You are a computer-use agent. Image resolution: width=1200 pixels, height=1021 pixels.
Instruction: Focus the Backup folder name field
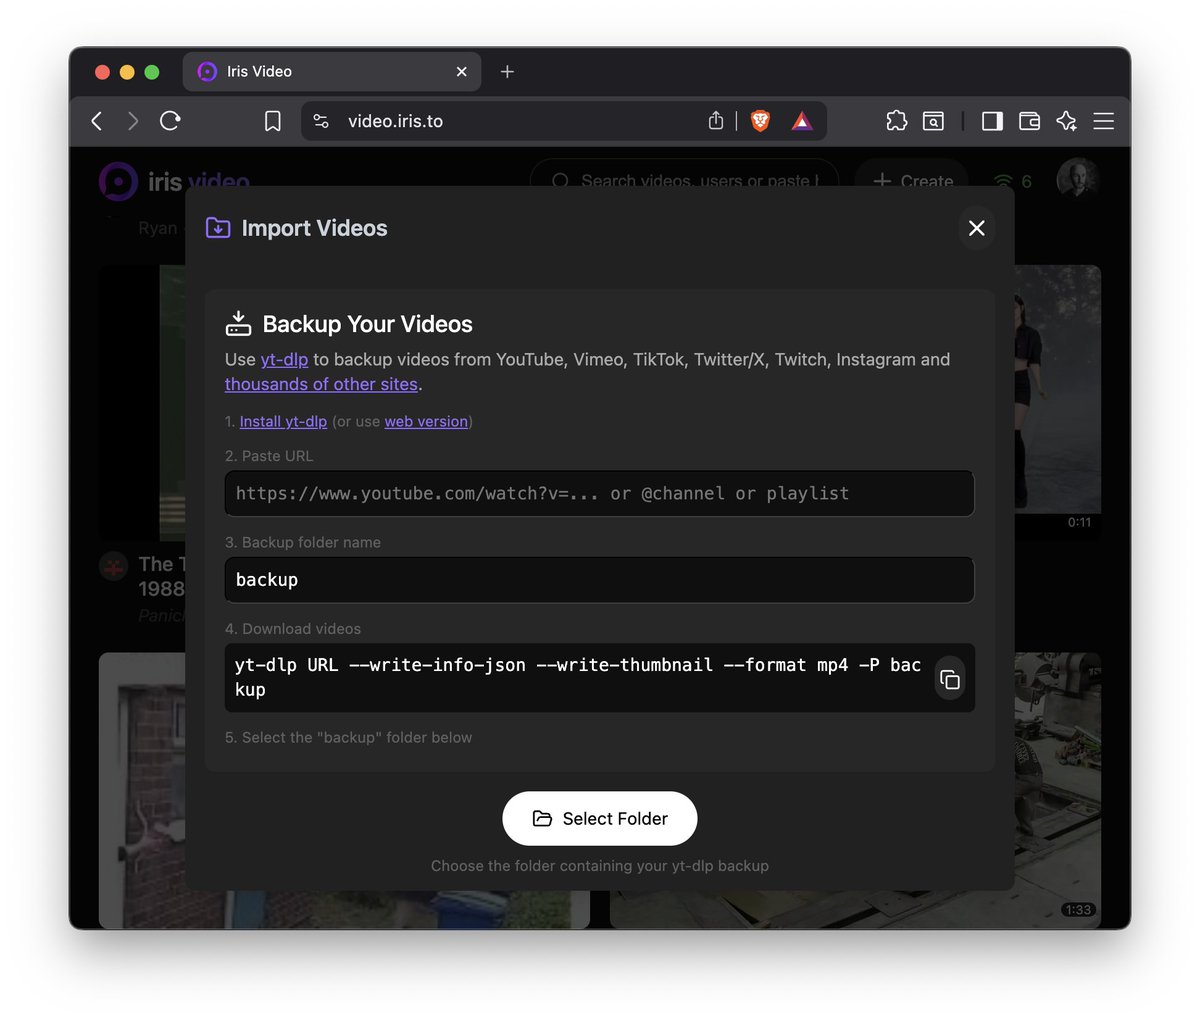(x=600, y=580)
